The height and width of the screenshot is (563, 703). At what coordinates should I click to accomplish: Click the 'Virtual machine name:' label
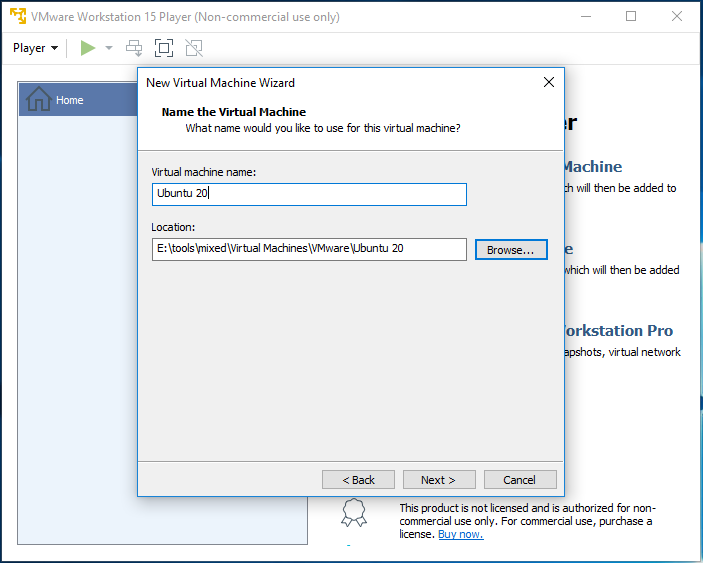pos(204,172)
